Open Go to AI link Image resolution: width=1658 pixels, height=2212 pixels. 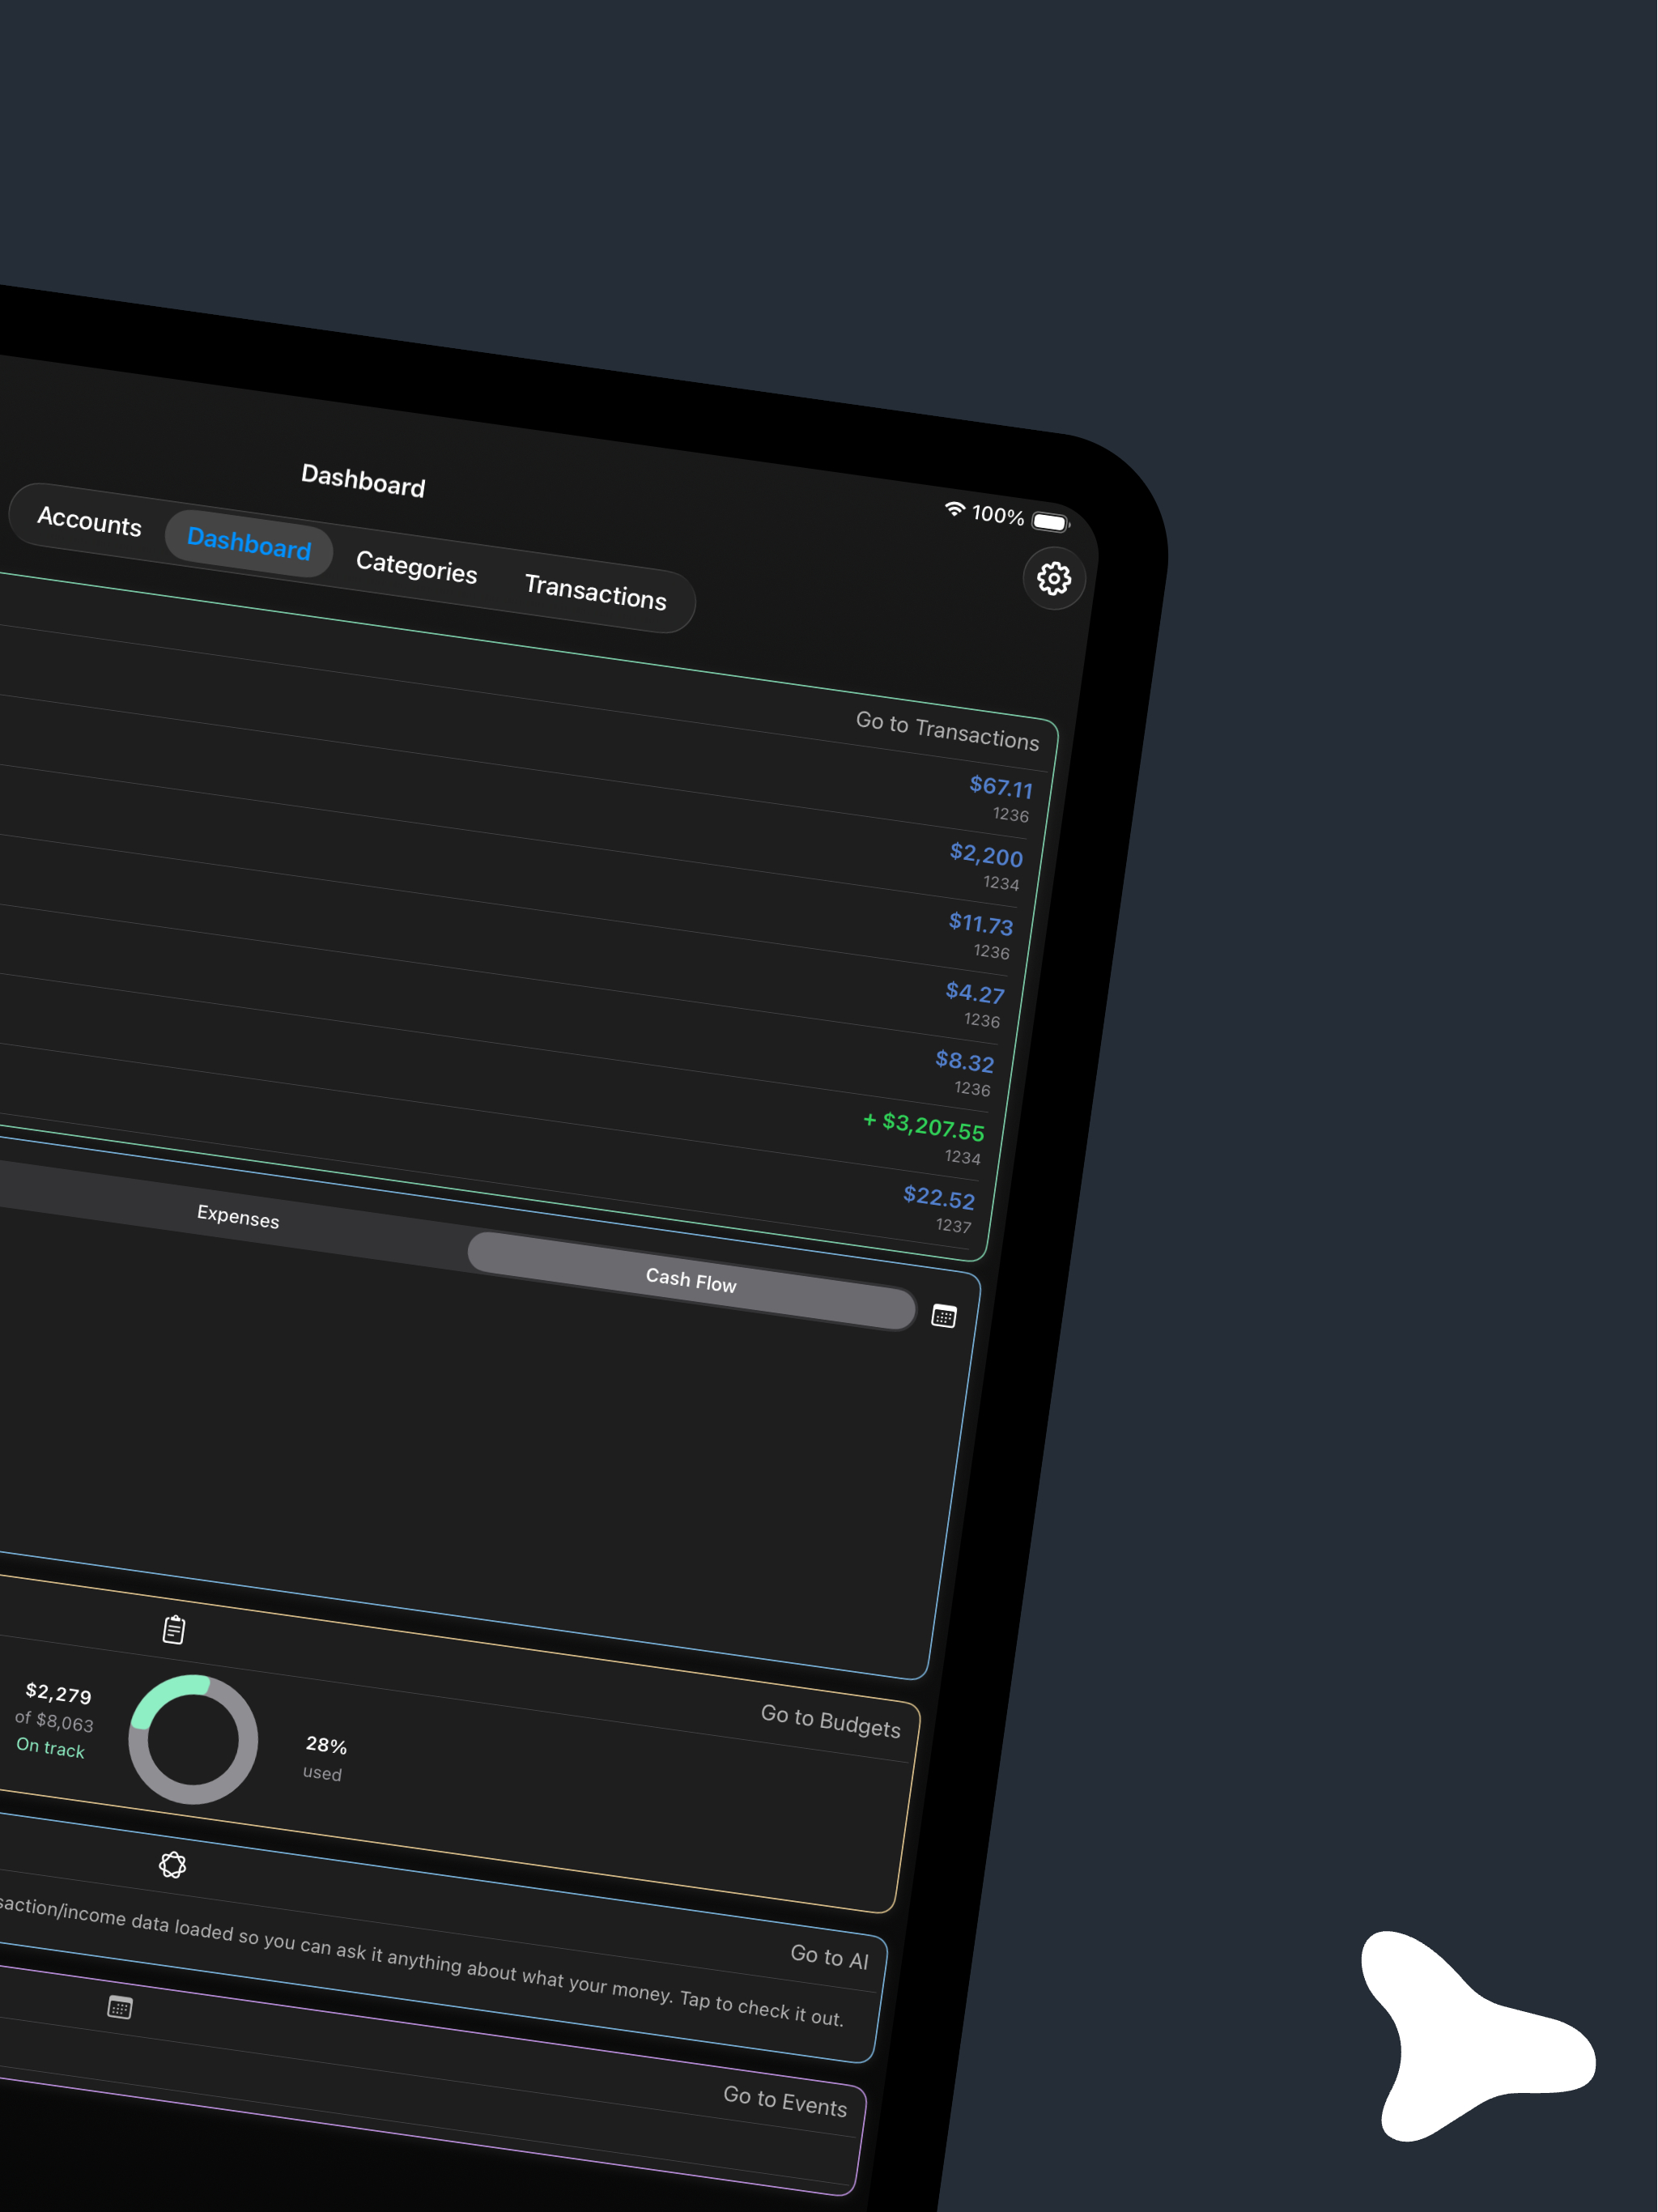click(x=829, y=1957)
